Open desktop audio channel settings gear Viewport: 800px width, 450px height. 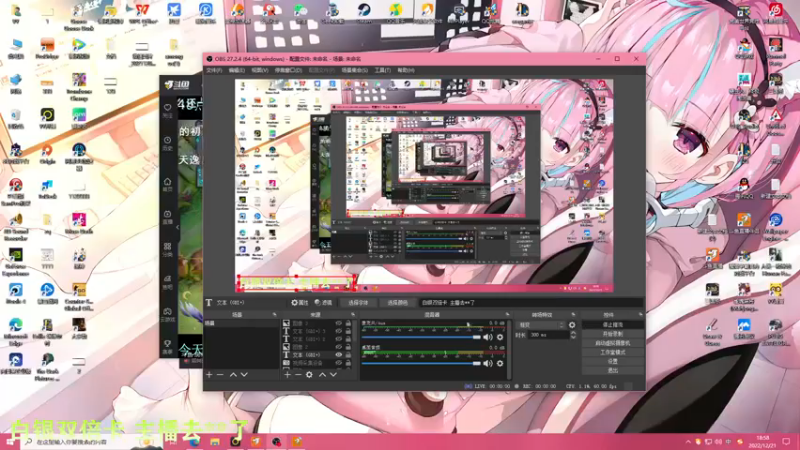[500, 363]
